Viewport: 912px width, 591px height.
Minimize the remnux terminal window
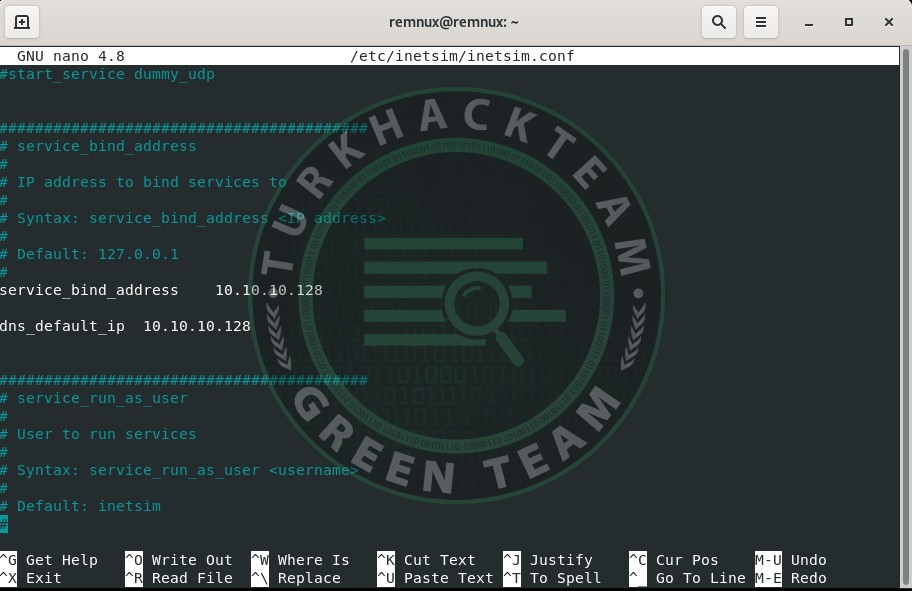(x=808, y=22)
